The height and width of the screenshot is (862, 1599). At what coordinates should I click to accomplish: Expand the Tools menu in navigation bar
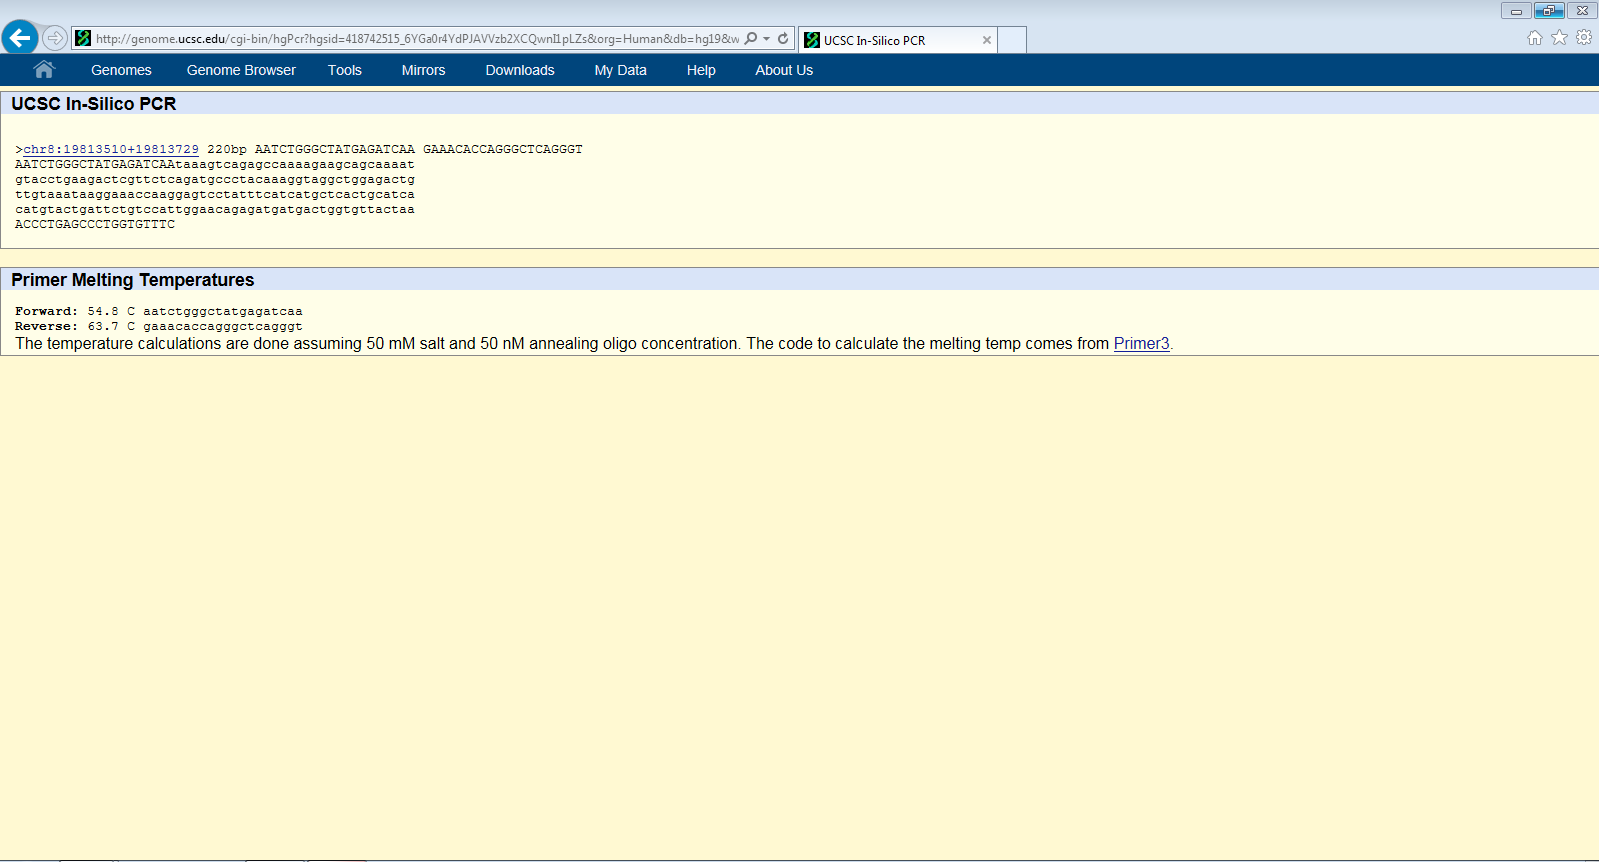(344, 70)
